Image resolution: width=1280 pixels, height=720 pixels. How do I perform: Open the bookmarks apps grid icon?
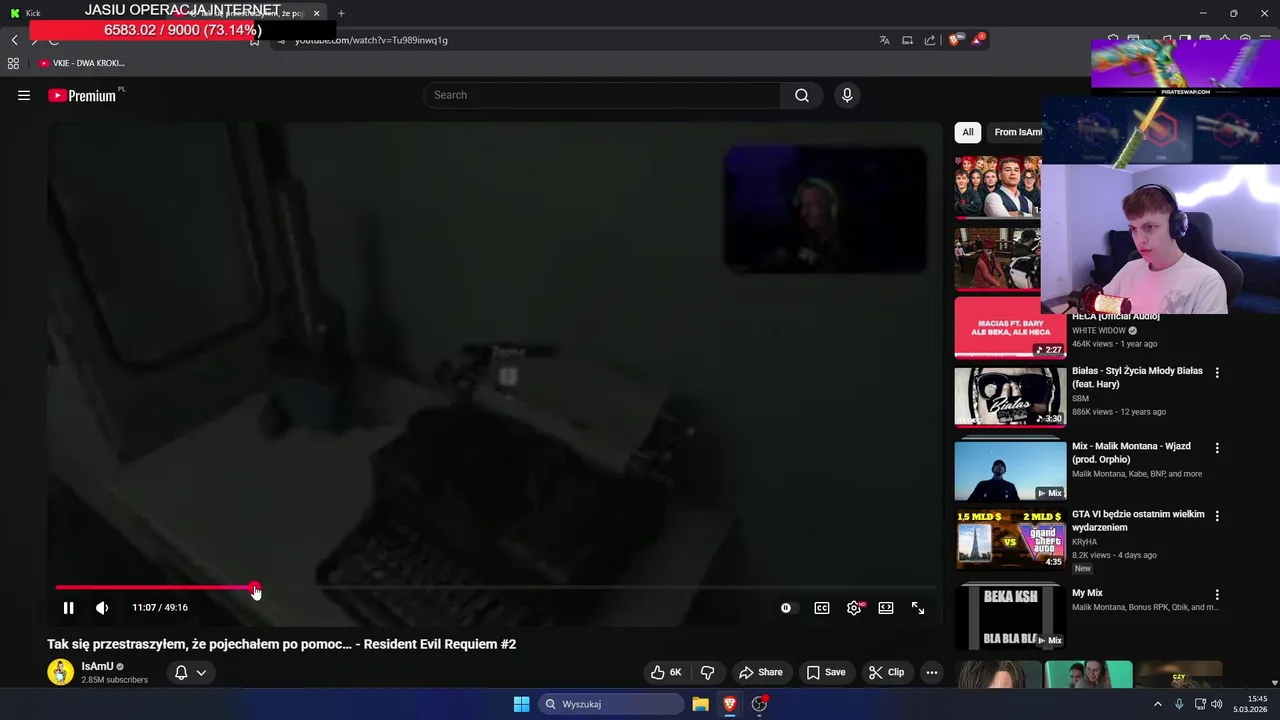click(13, 63)
